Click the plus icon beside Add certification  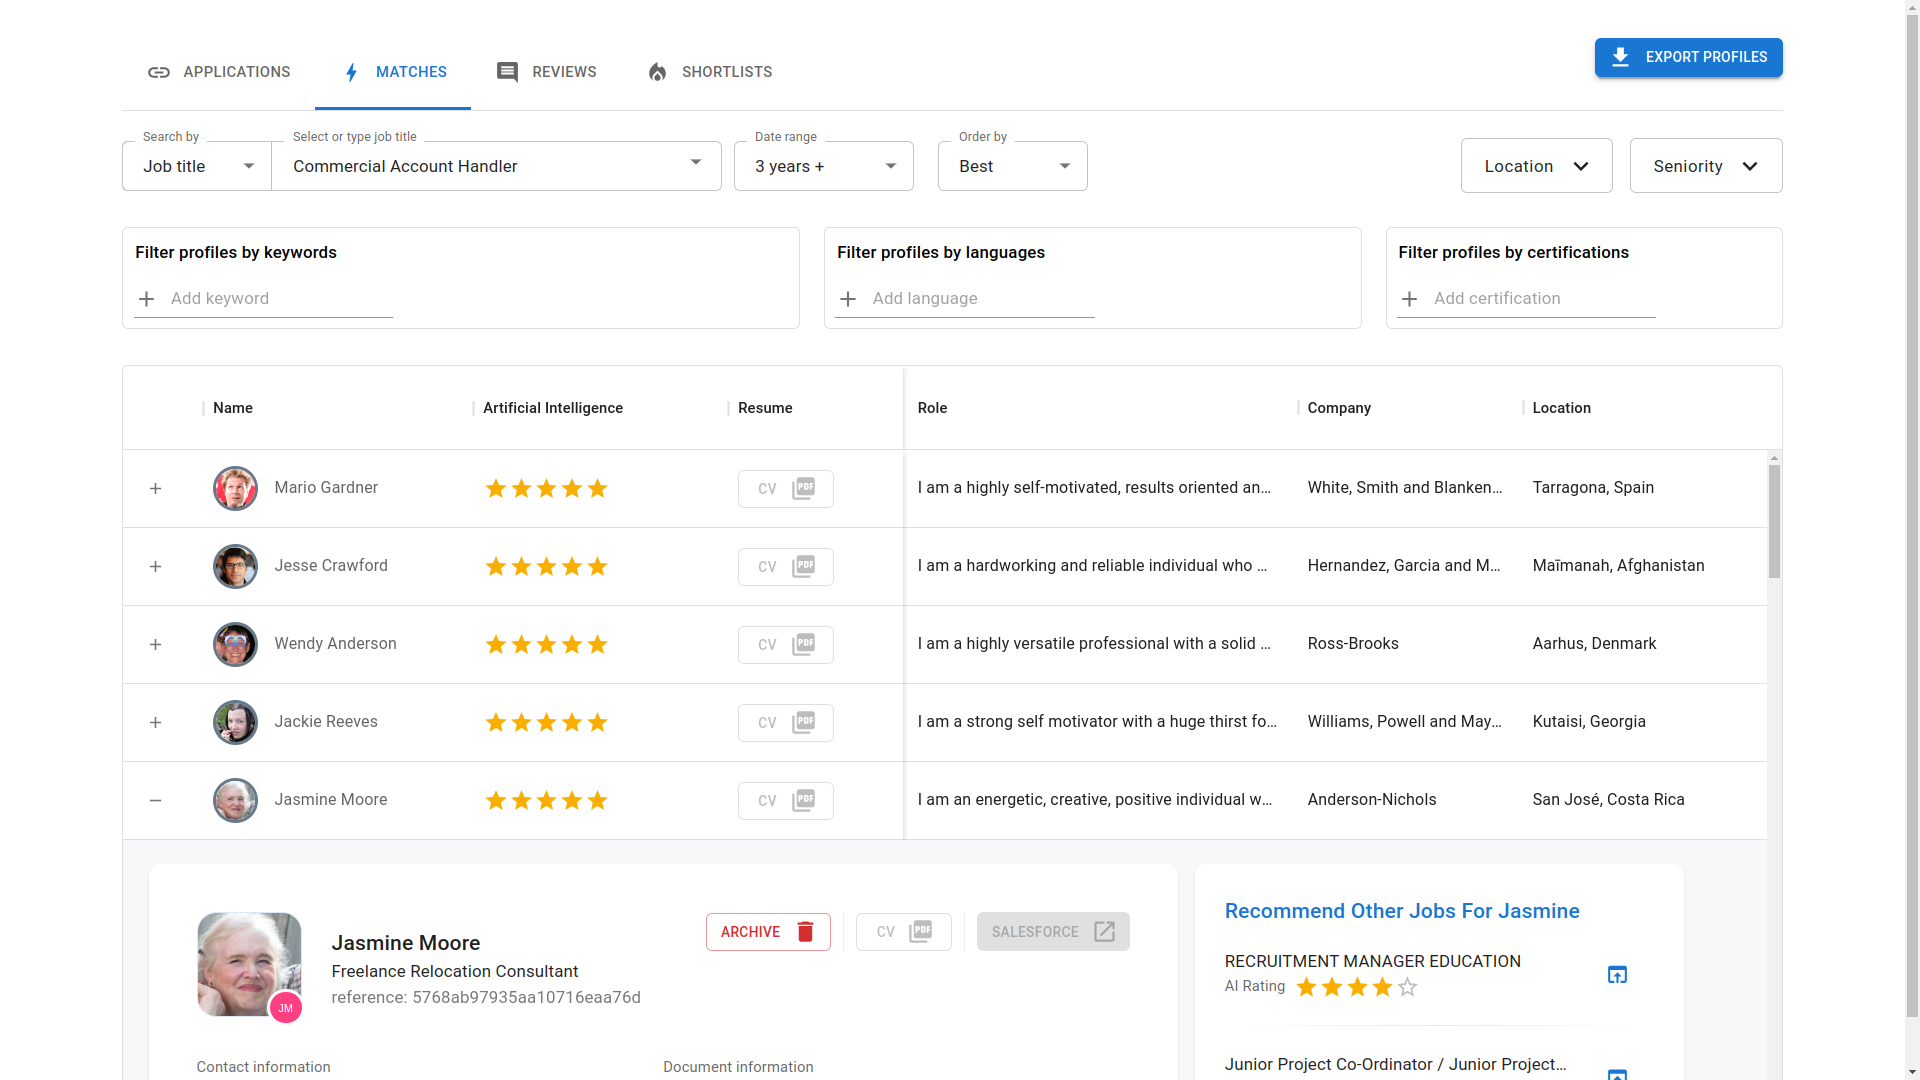tap(1409, 299)
